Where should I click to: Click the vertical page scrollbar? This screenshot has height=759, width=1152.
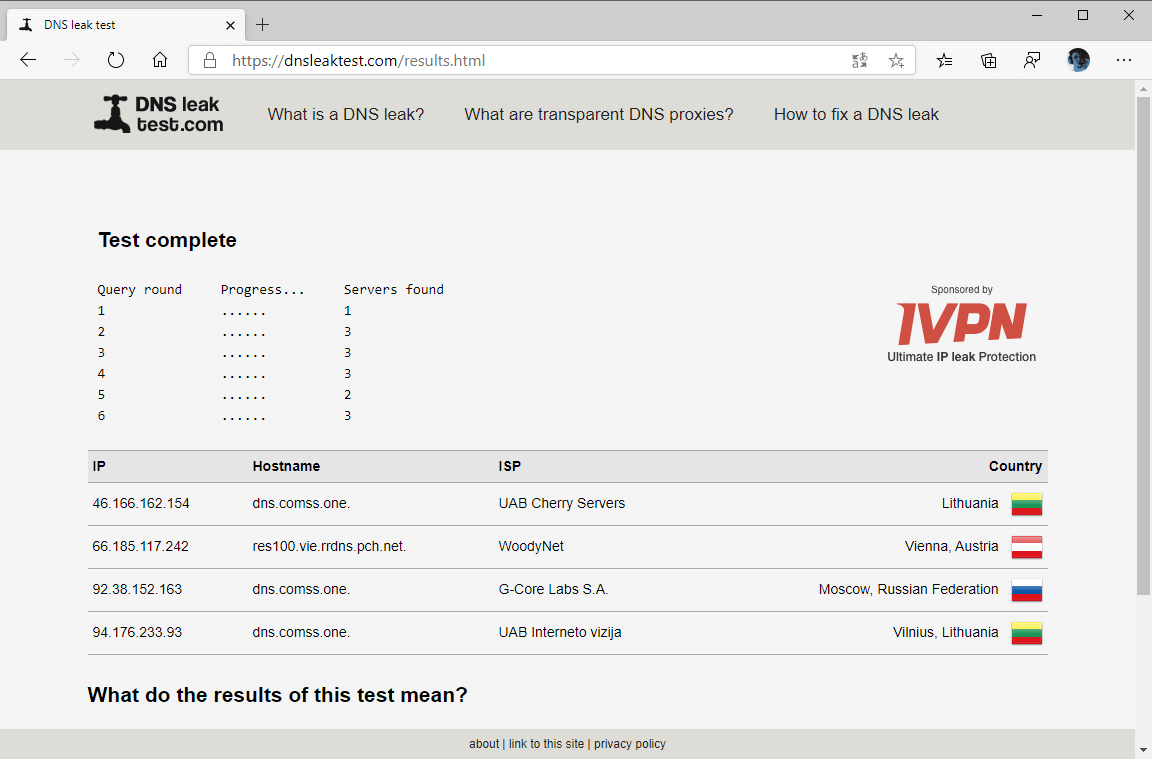coord(1143,345)
